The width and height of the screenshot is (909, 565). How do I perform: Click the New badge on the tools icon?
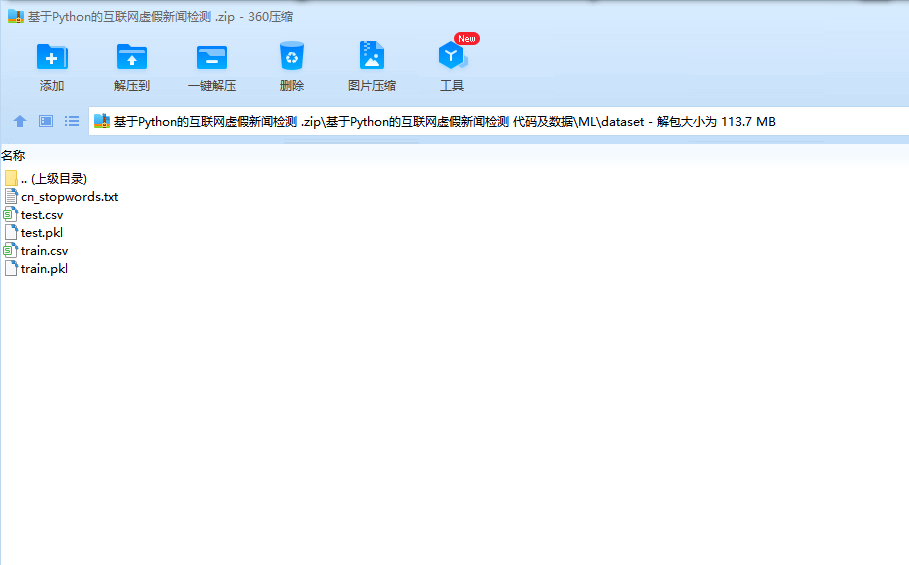[x=467, y=38]
